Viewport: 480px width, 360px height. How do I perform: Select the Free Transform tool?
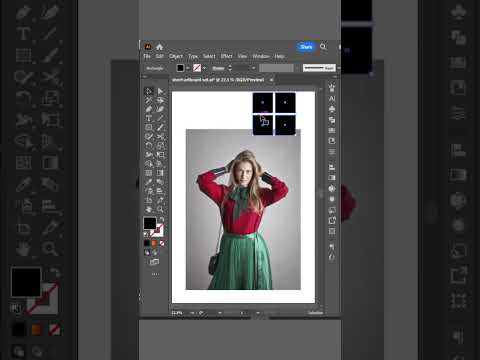point(160,155)
